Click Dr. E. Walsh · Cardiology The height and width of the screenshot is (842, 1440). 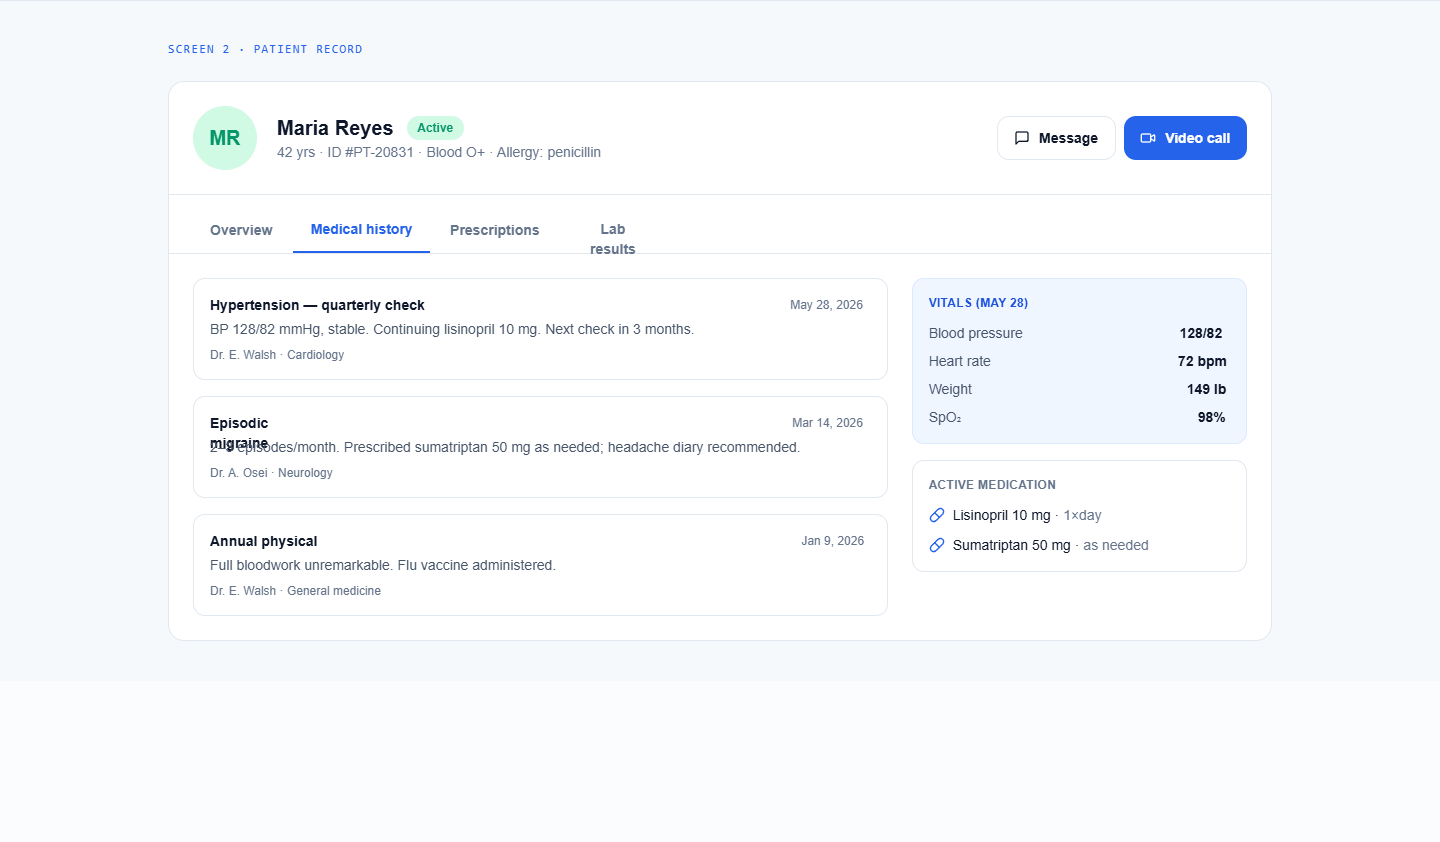(x=277, y=355)
